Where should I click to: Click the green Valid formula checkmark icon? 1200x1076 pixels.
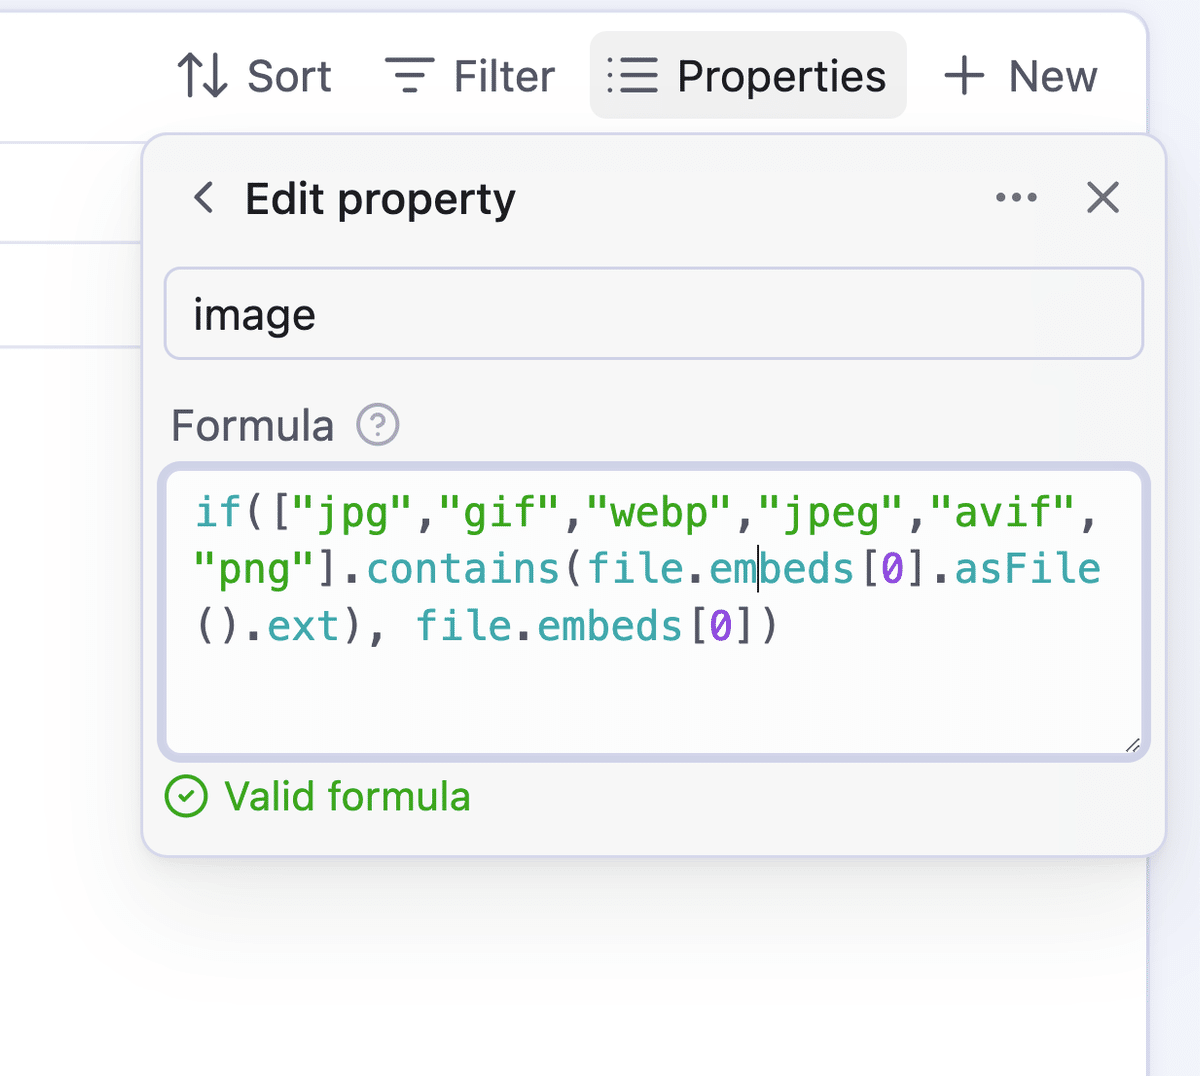coord(186,797)
